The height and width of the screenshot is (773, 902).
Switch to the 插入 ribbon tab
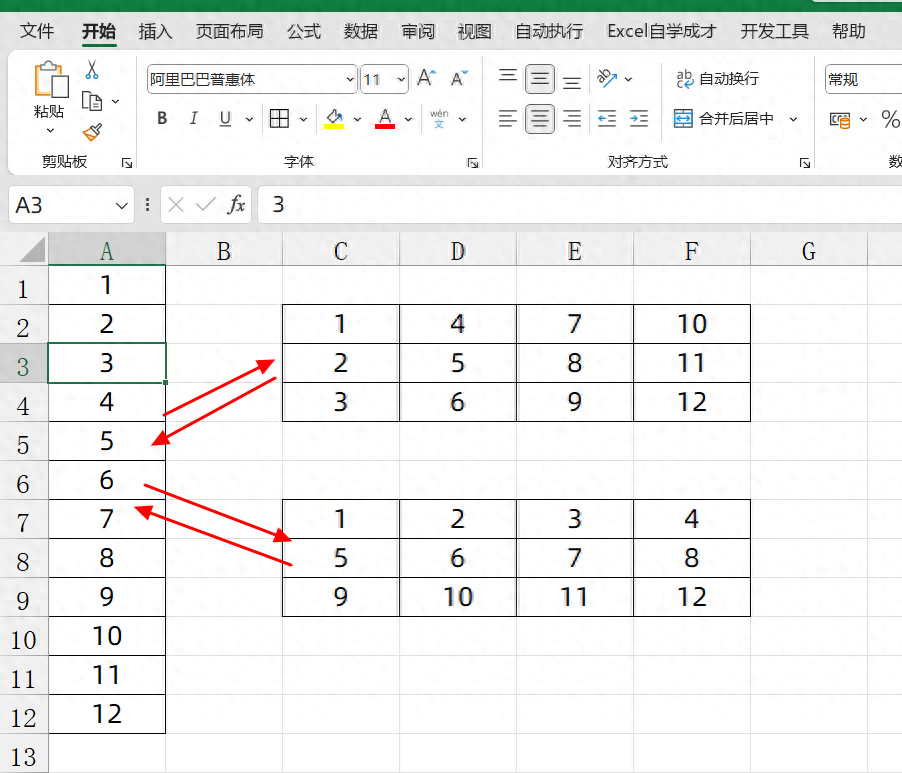[154, 31]
